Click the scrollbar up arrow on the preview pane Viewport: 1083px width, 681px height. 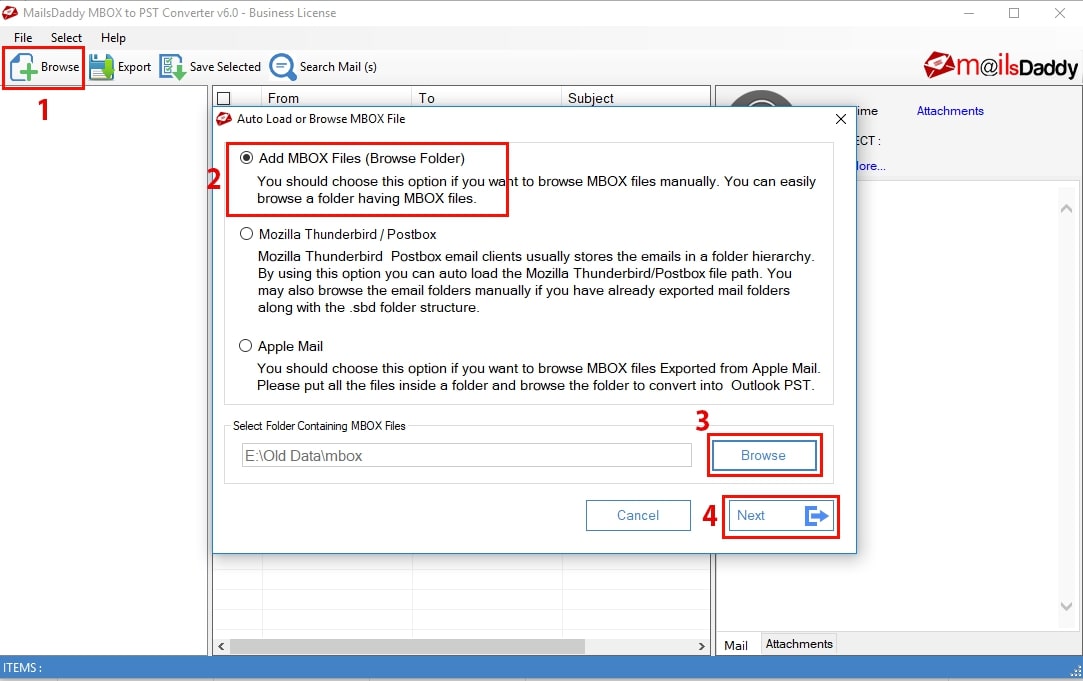click(x=1066, y=208)
